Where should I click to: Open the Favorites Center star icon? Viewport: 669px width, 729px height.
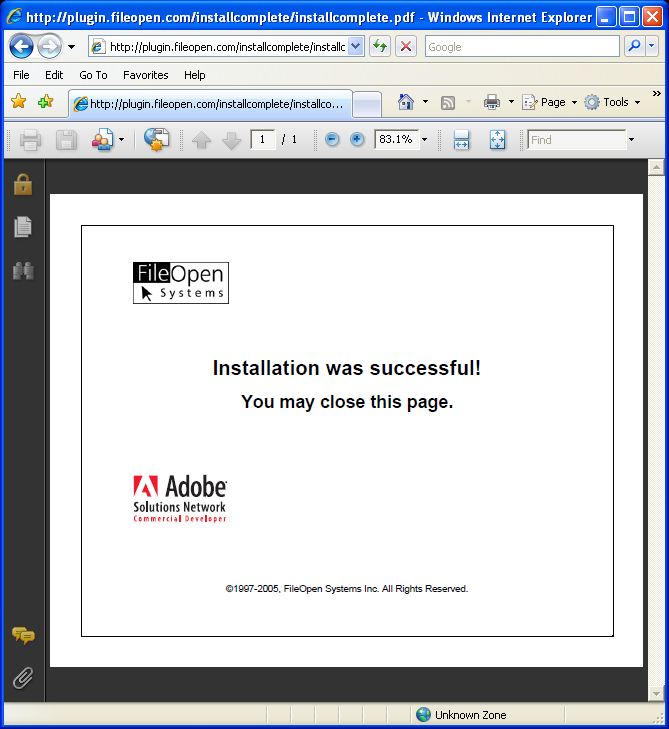click(x=19, y=101)
